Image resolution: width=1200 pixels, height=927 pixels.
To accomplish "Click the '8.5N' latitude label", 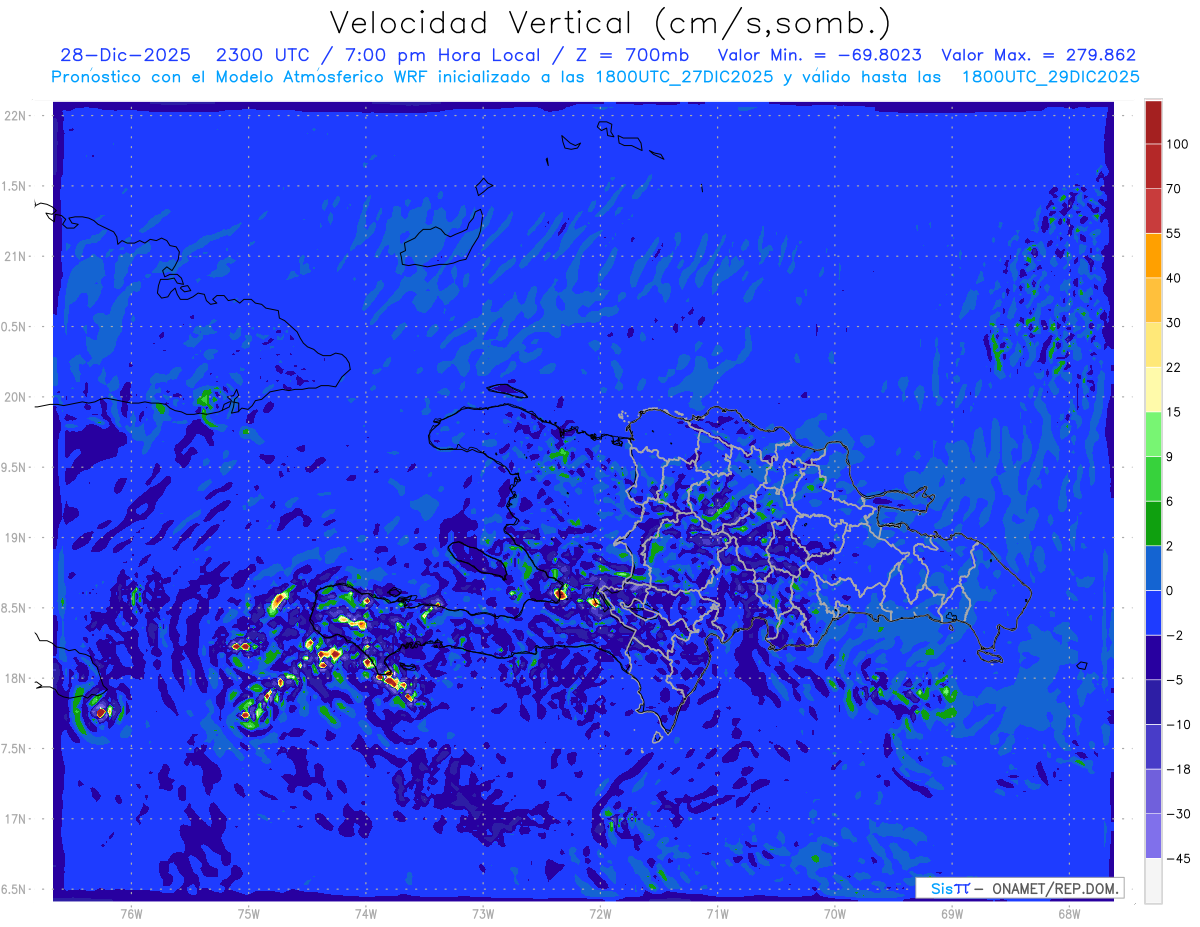I will [14, 608].
